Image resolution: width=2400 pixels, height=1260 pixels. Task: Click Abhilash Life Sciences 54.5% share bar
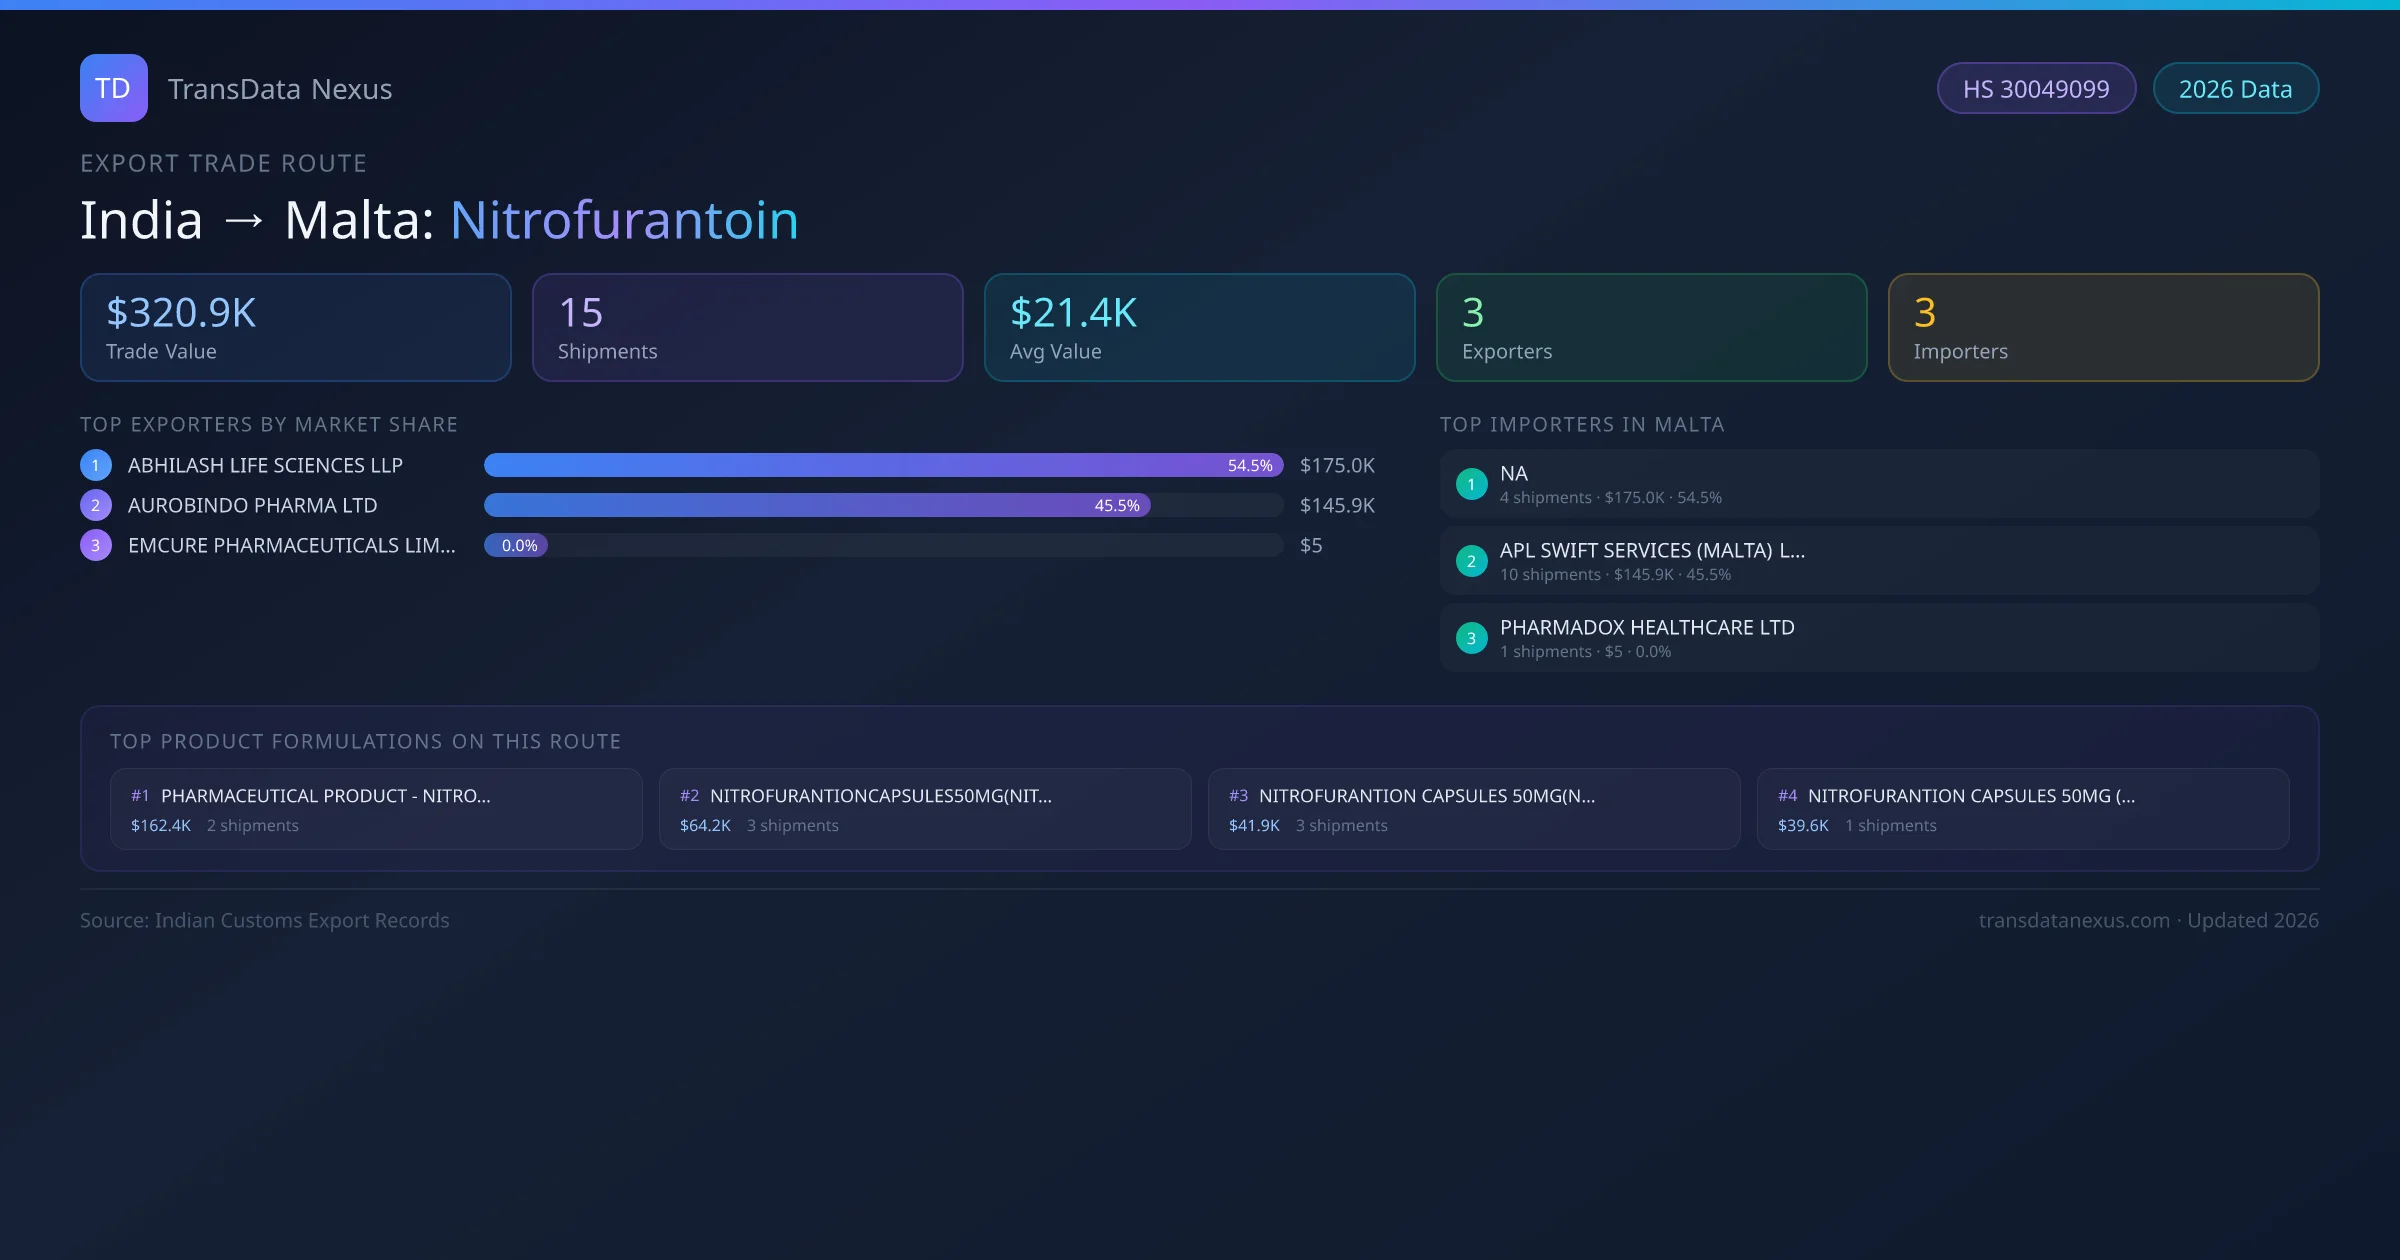[883, 465]
